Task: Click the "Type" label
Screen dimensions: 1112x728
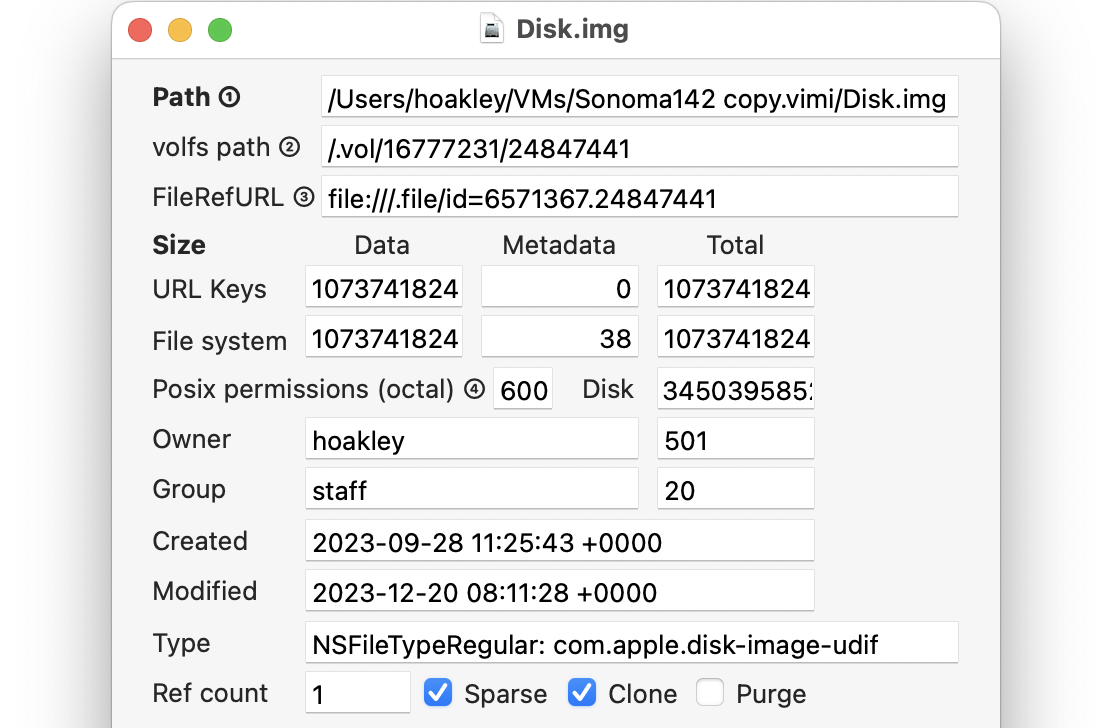Action: click(x=182, y=643)
